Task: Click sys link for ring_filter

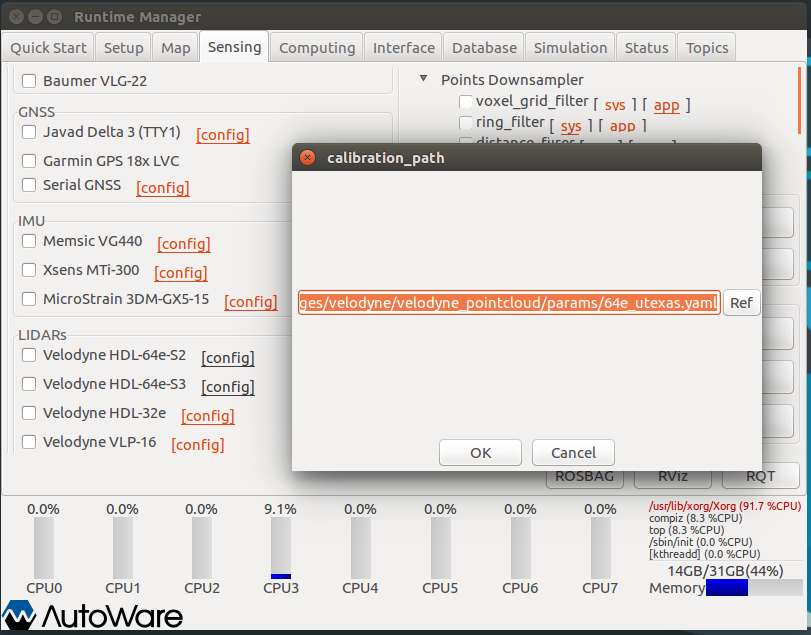Action: pos(571,127)
